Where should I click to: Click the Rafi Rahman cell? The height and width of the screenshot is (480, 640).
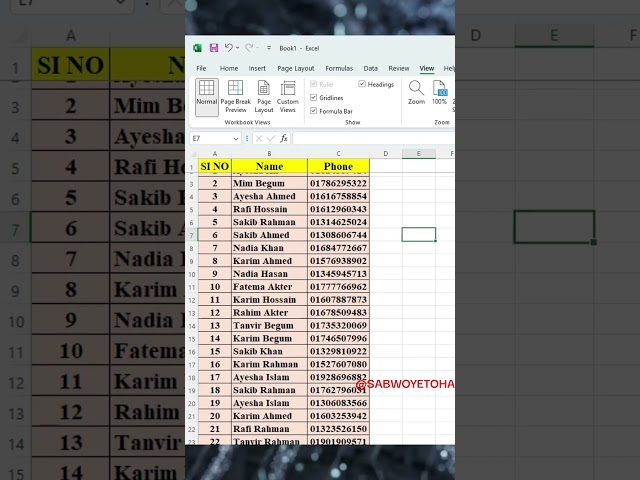[x=269, y=429]
